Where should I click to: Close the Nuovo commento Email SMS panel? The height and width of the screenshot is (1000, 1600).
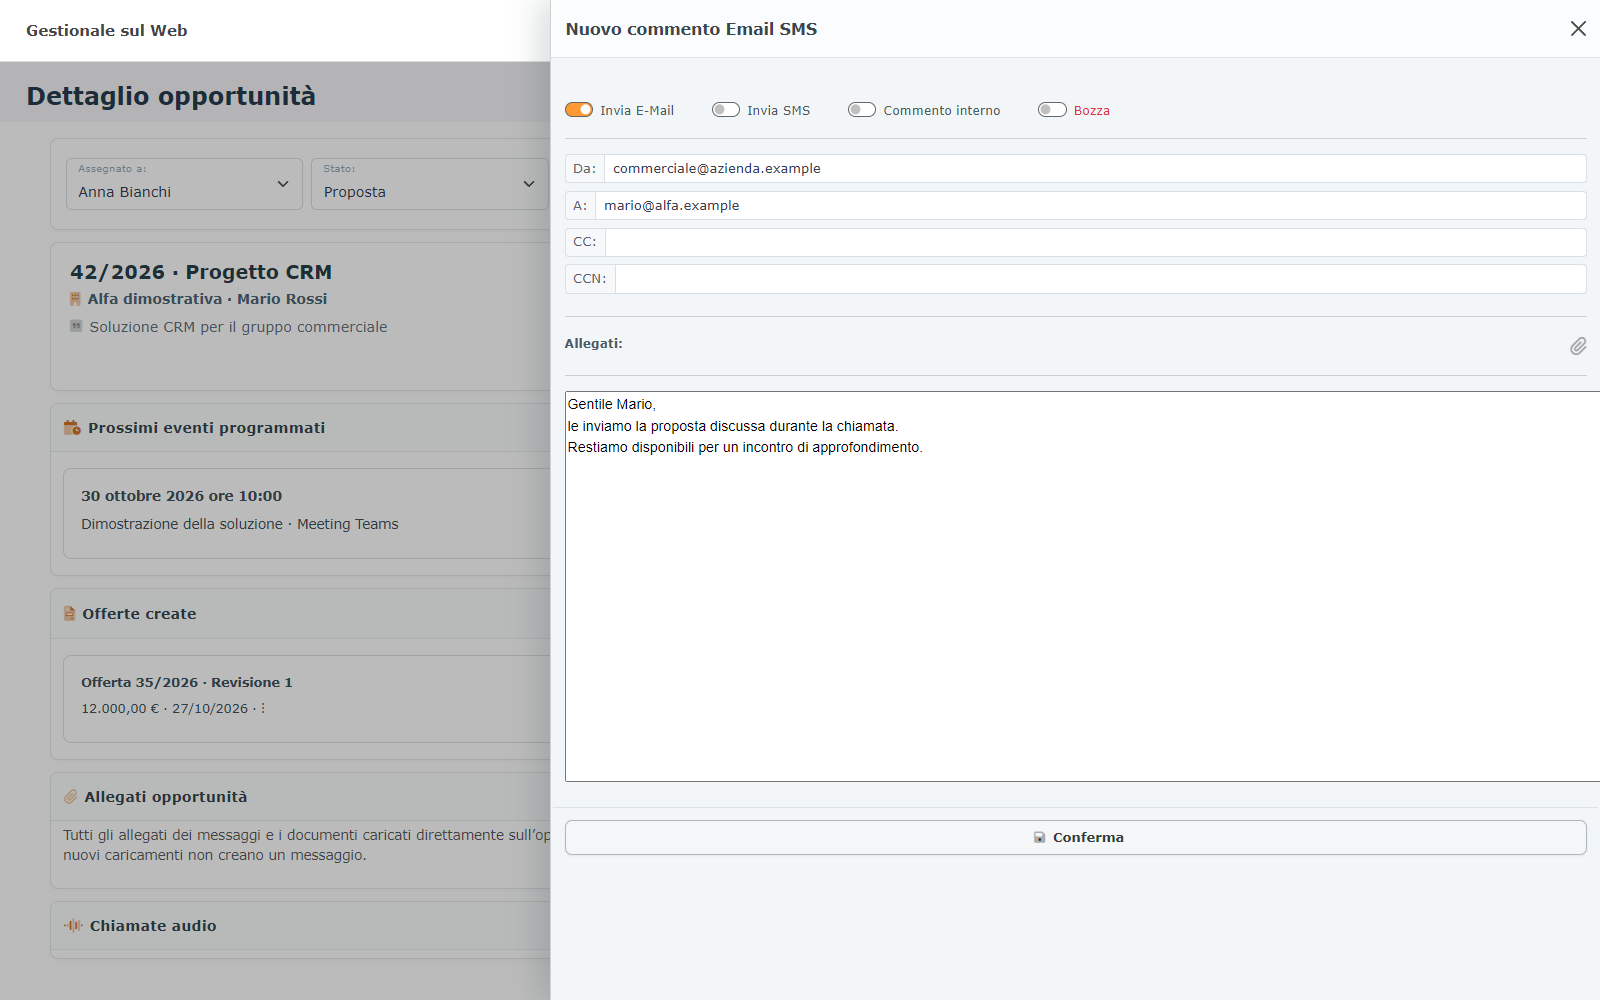pos(1578,29)
